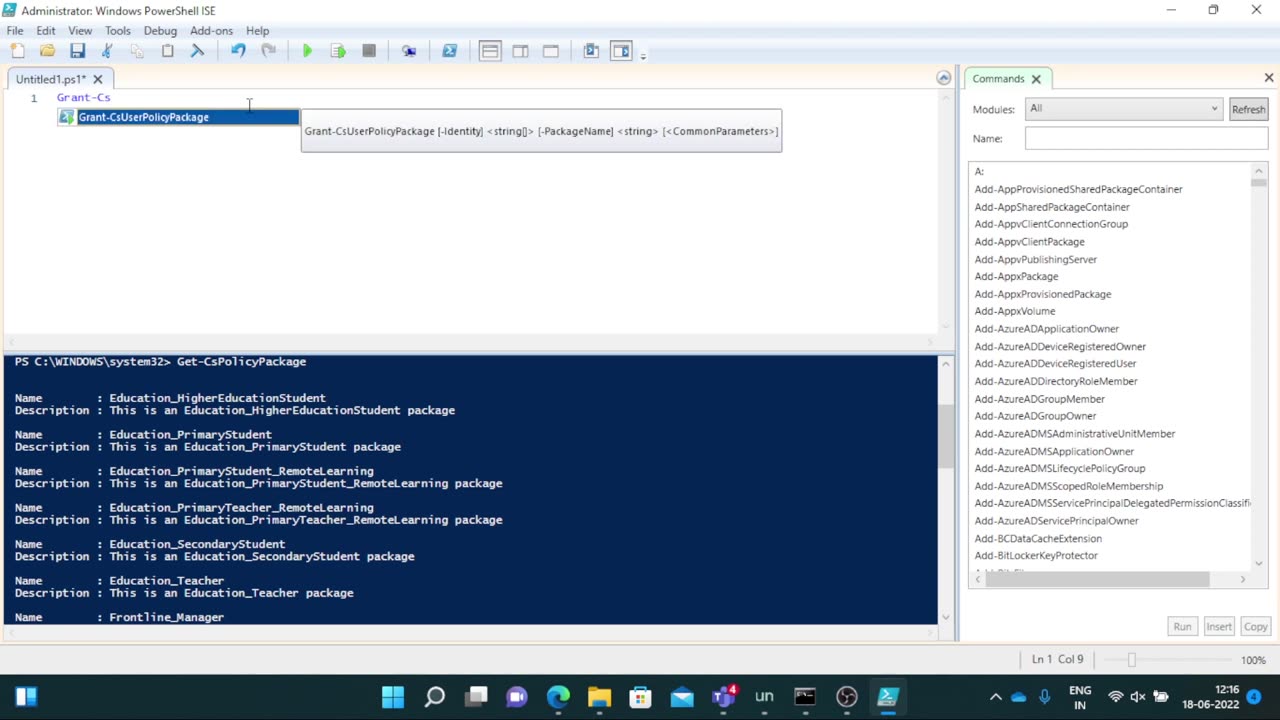The image size is (1280, 720).
Task: Start PowerShell.exe from the toolbar icon
Action: [449, 51]
